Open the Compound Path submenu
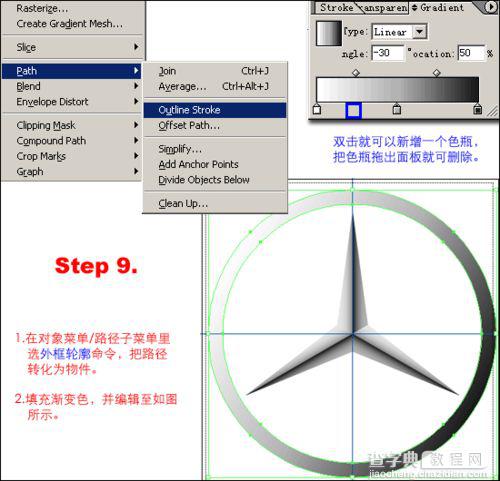The width and height of the screenshot is (500, 481). tap(72, 141)
